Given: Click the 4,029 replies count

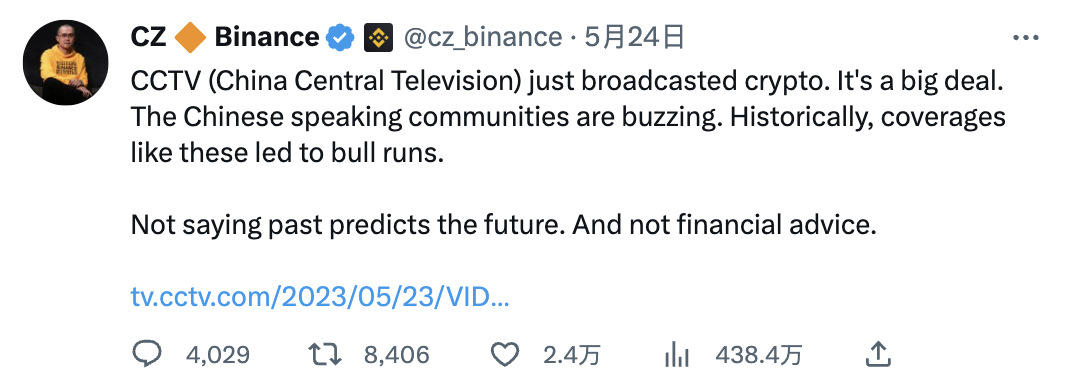Looking at the screenshot, I should [x=217, y=355].
